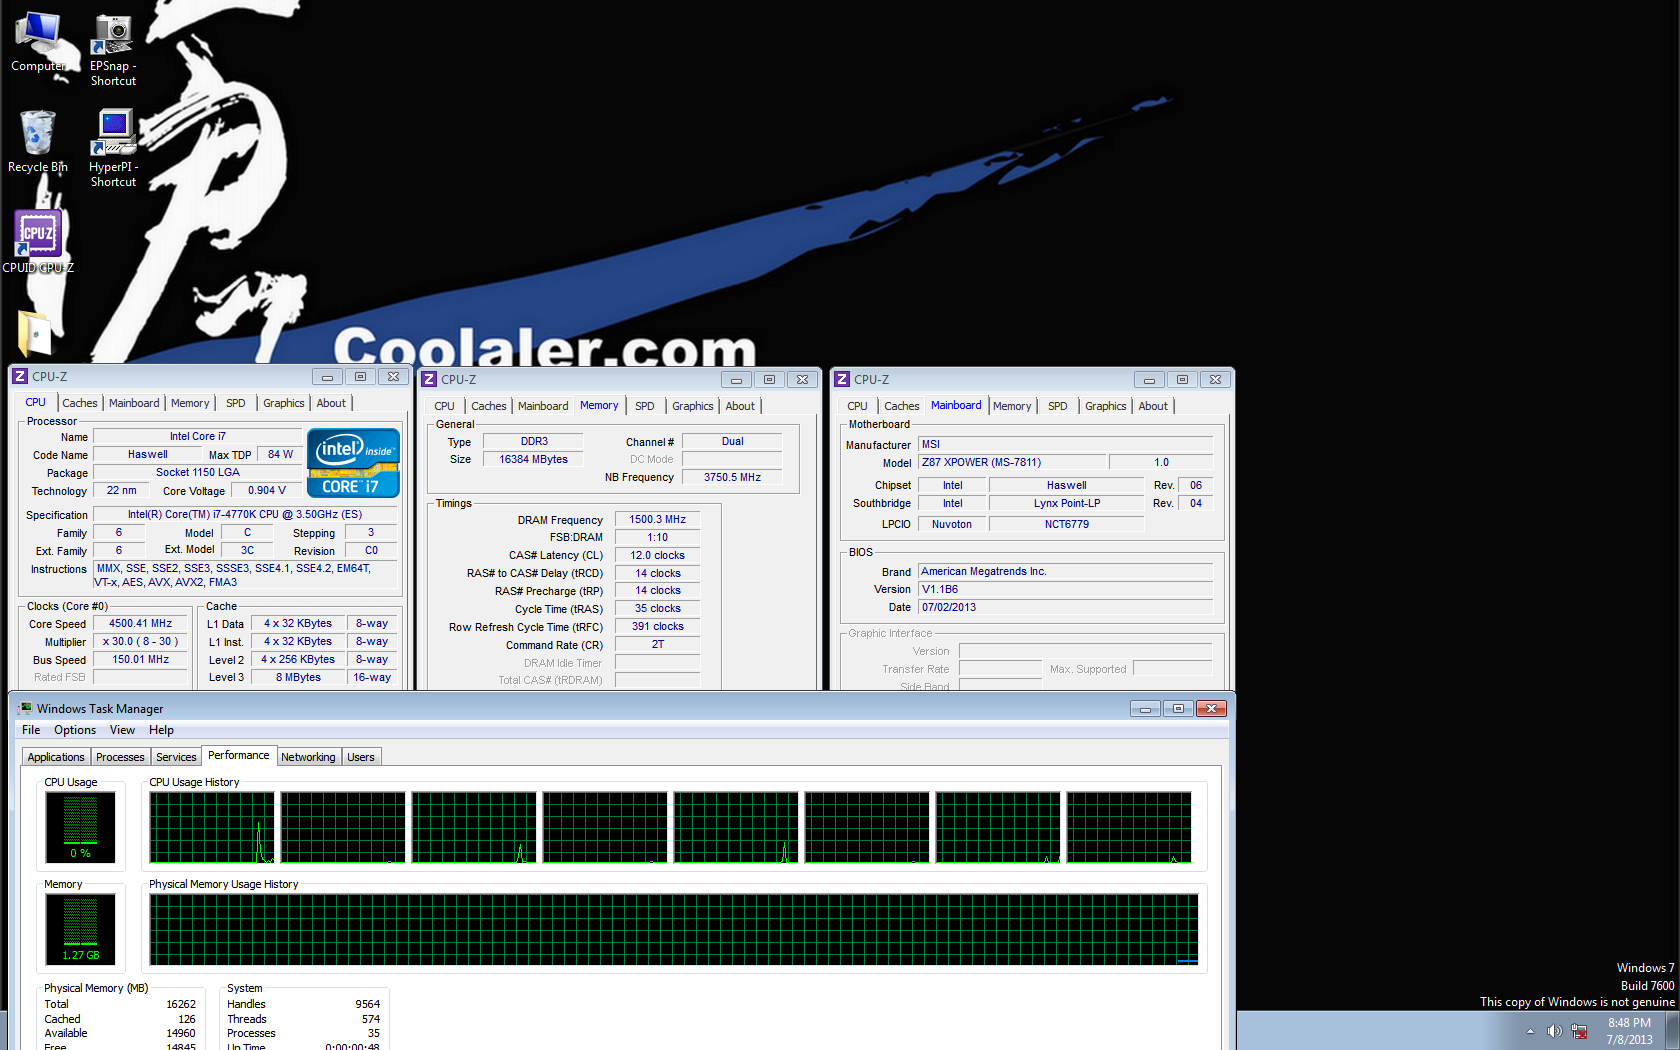The width and height of the screenshot is (1680, 1050).
Task: Open About tab in right CPU-Z window
Action: pyautogui.click(x=1153, y=407)
